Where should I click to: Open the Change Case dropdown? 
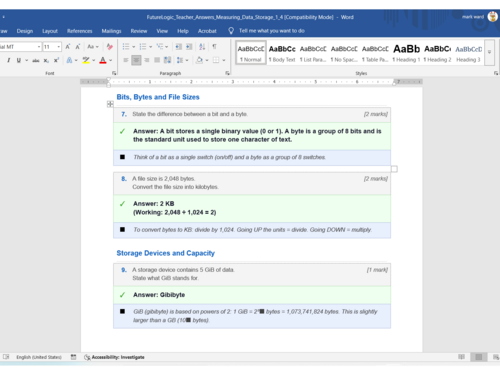[x=93, y=47]
